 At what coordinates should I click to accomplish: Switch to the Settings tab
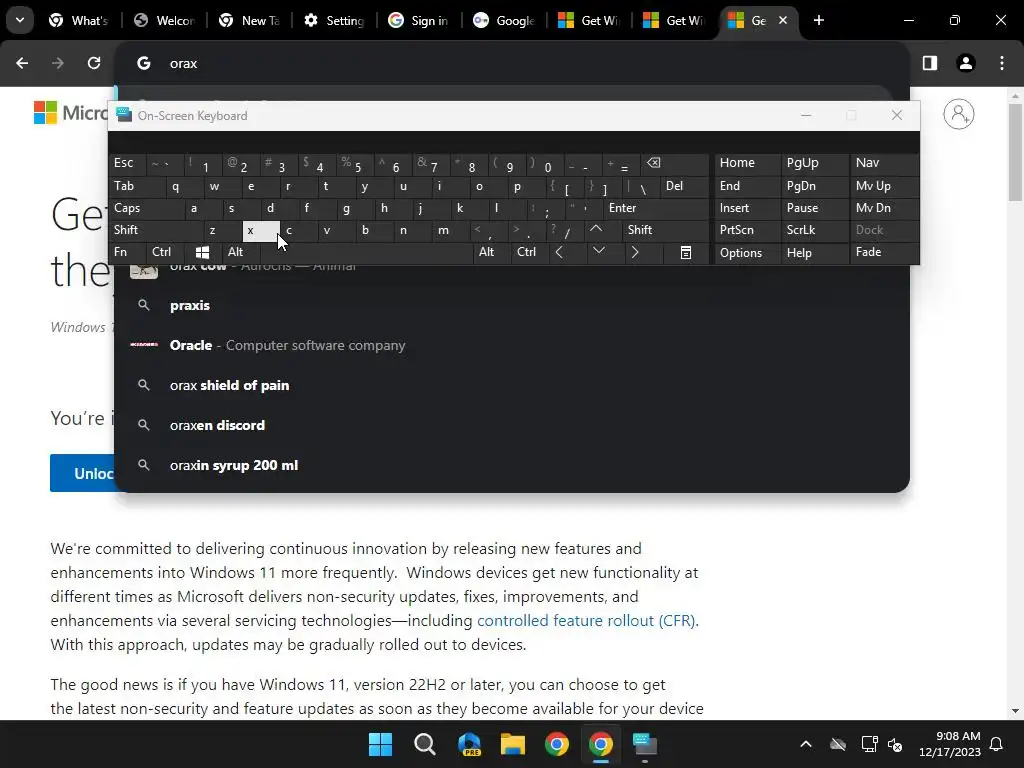coord(334,20)
